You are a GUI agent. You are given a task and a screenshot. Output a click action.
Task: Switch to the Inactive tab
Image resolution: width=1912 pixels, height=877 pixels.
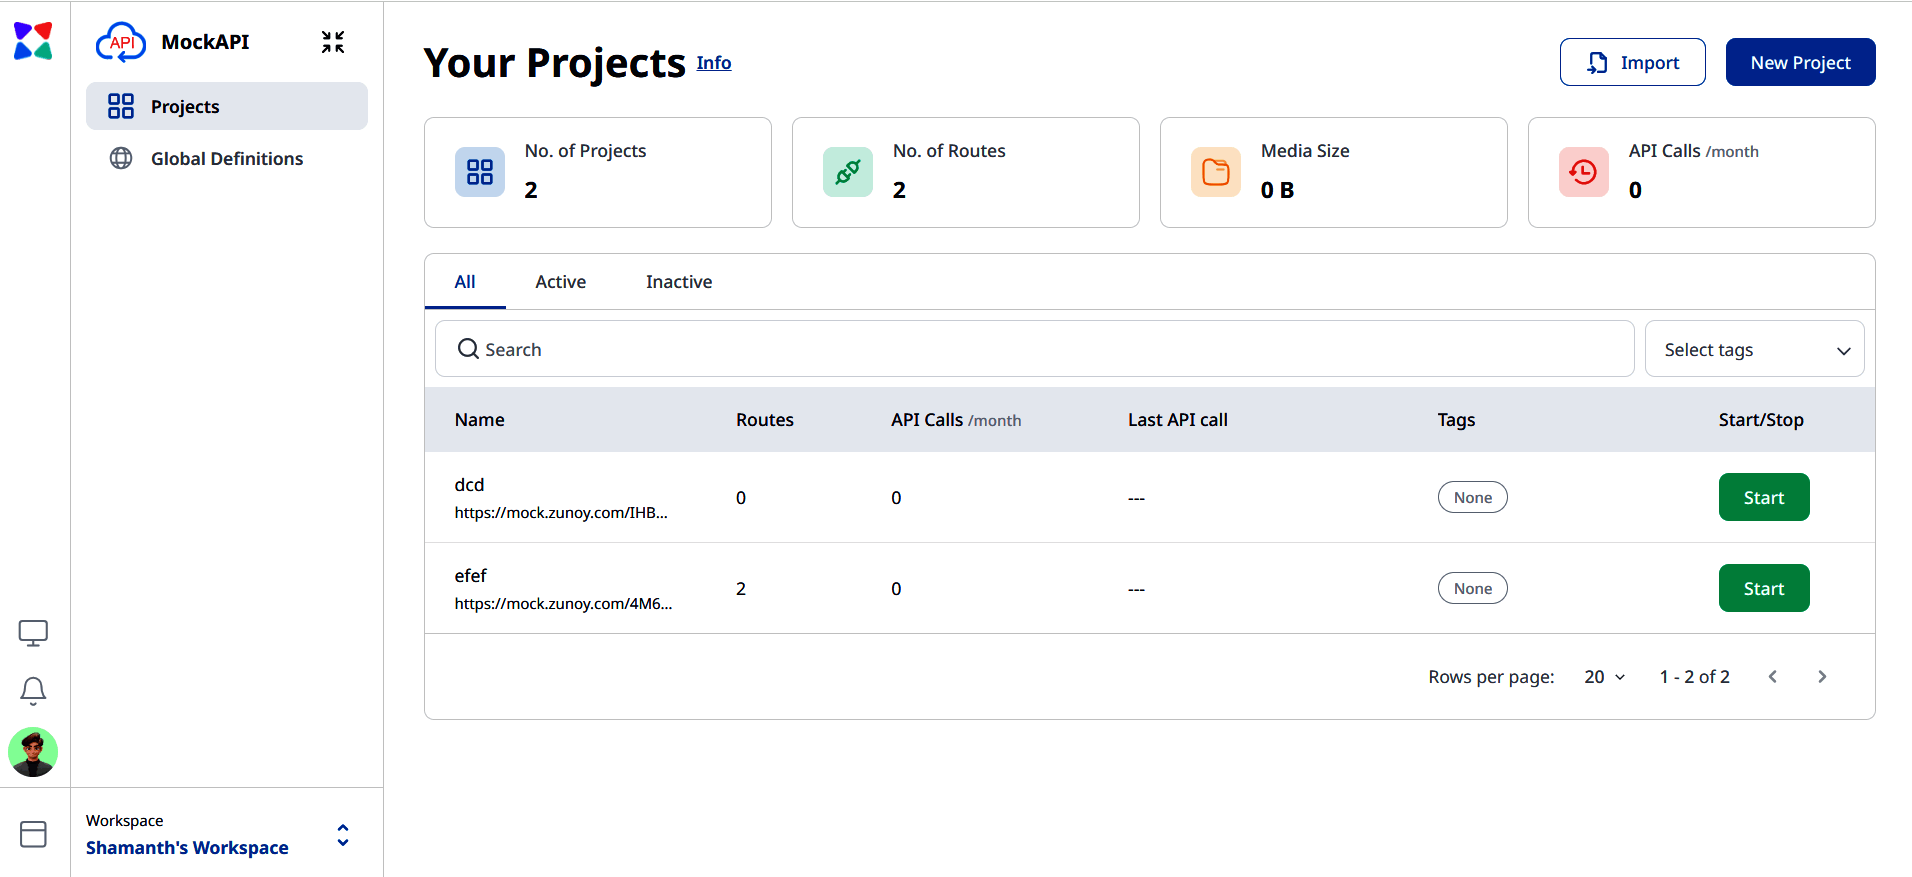click(679, 282)
